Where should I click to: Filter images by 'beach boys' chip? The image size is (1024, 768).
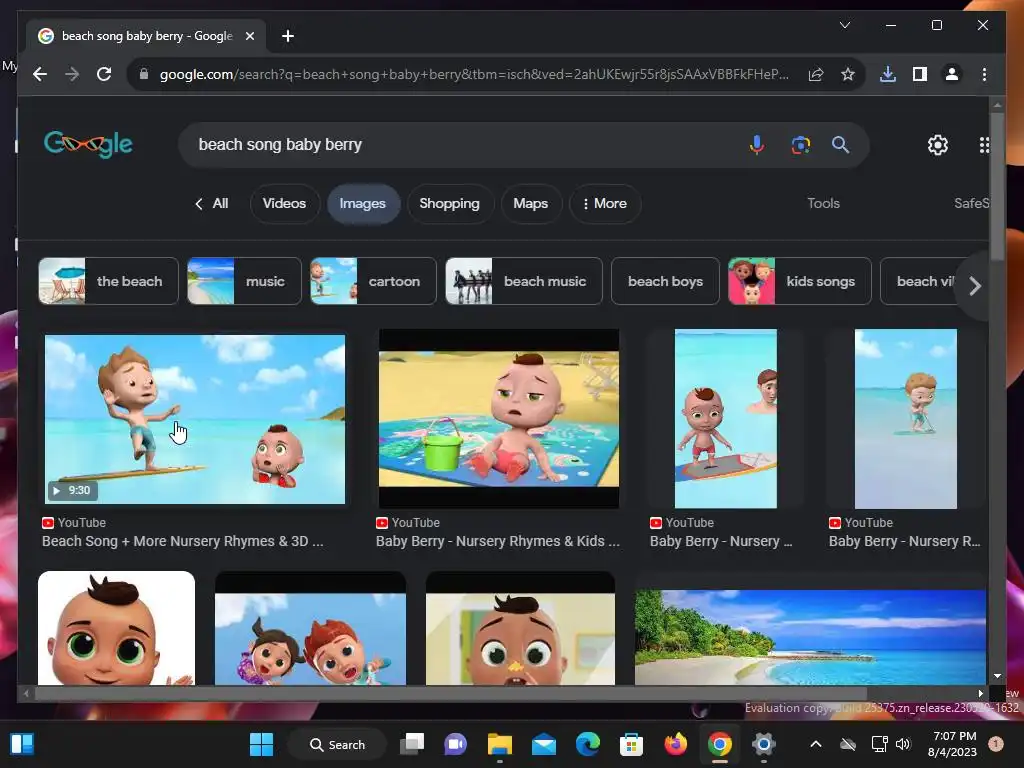tap(665, 281)
